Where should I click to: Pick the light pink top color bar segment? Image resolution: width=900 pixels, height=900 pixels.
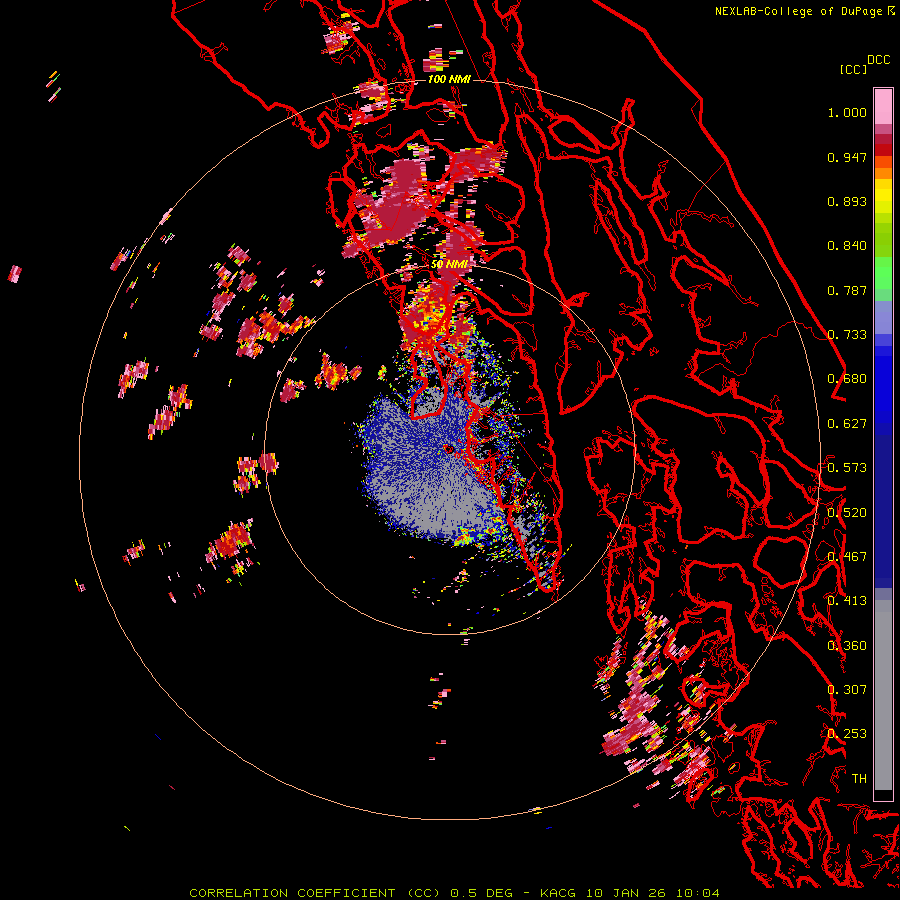click(883, 106)
